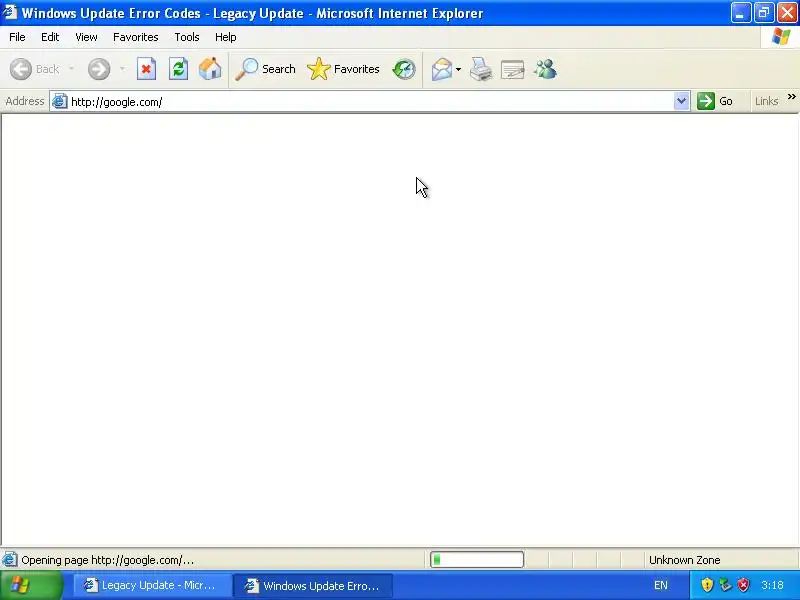Minimize the Internet Explorer window
800x600 pixels.
[x=741, y=13]
